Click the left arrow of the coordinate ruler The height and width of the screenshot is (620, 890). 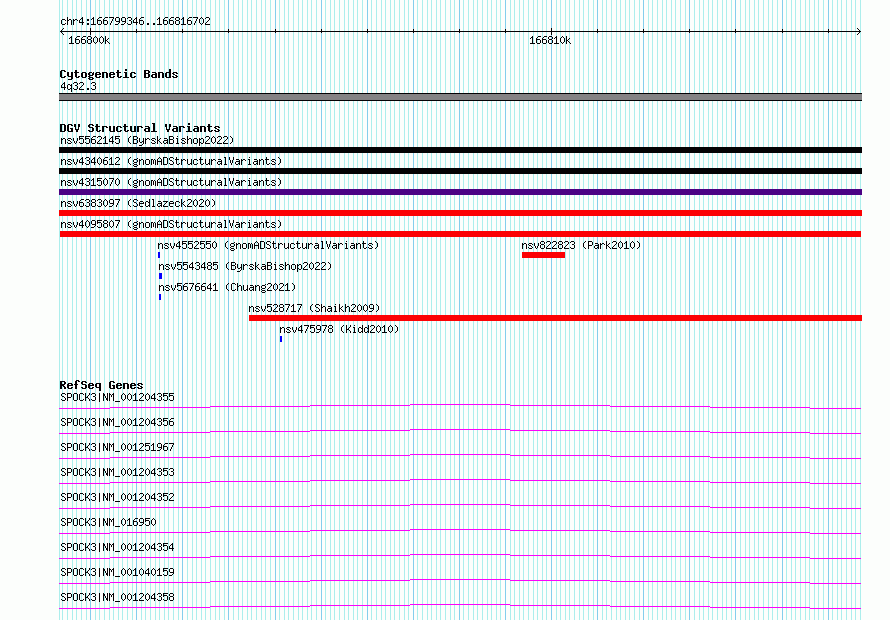(x=62, y=32)
